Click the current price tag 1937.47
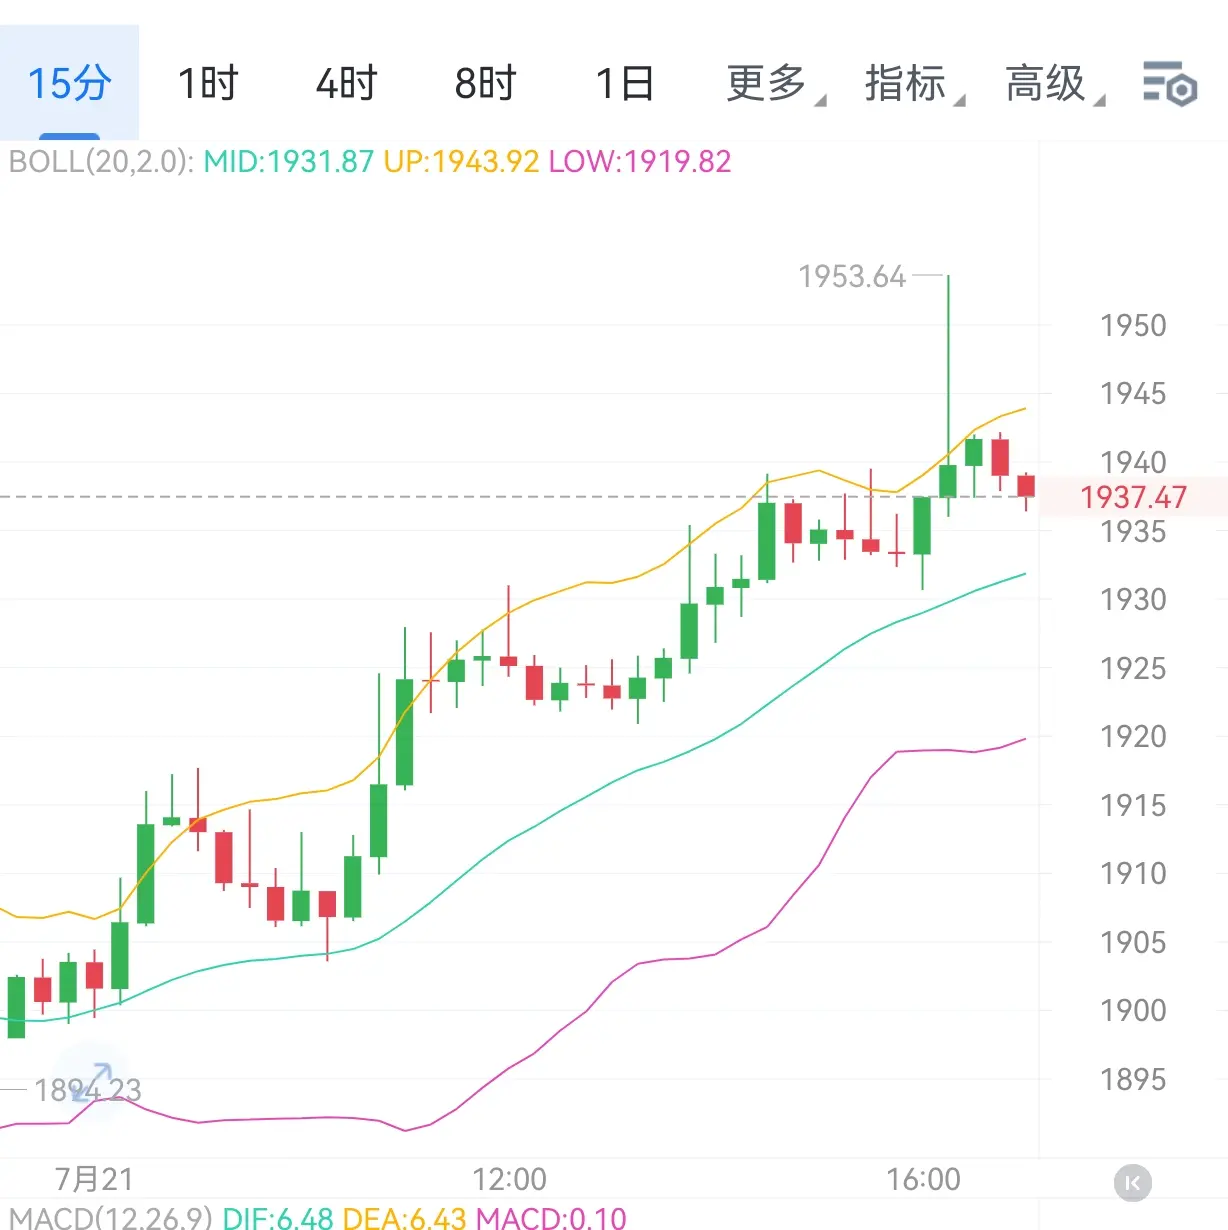This screenshot has height=1230, width=1228. click(x=1133, y=497)
